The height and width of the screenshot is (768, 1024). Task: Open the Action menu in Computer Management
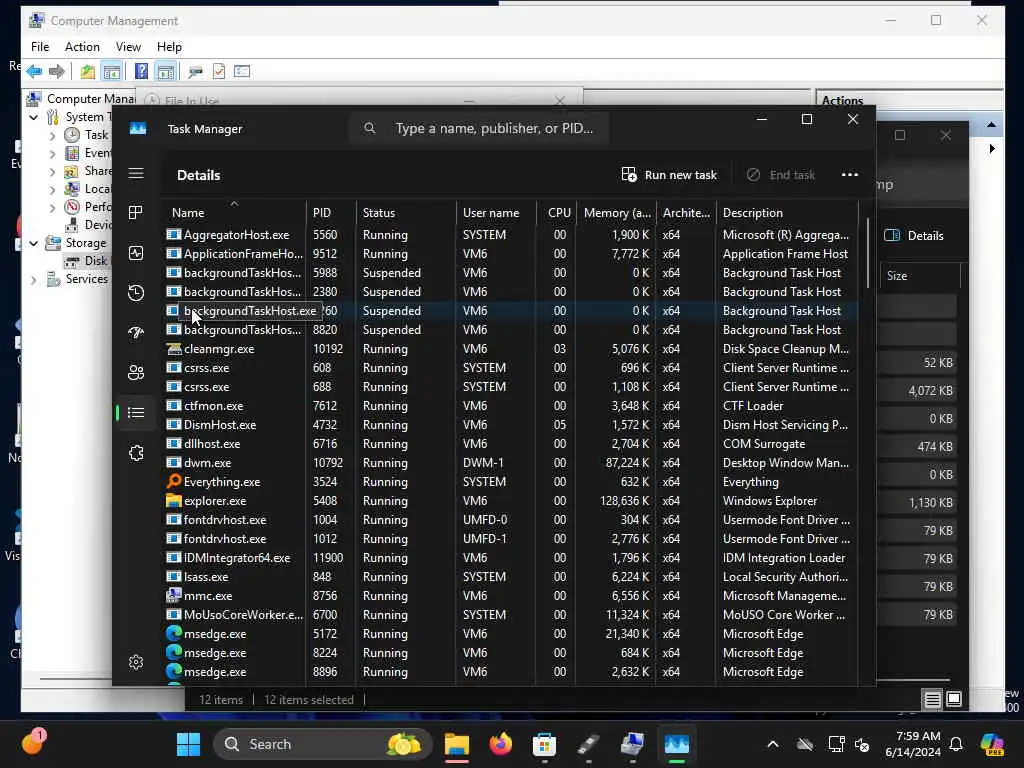click(x=82, y=46)
